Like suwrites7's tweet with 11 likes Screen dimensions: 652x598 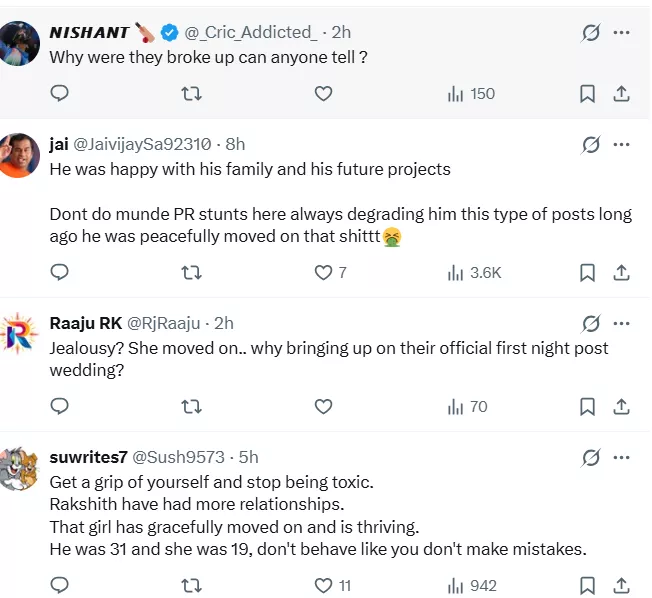[x=323, y=585]
